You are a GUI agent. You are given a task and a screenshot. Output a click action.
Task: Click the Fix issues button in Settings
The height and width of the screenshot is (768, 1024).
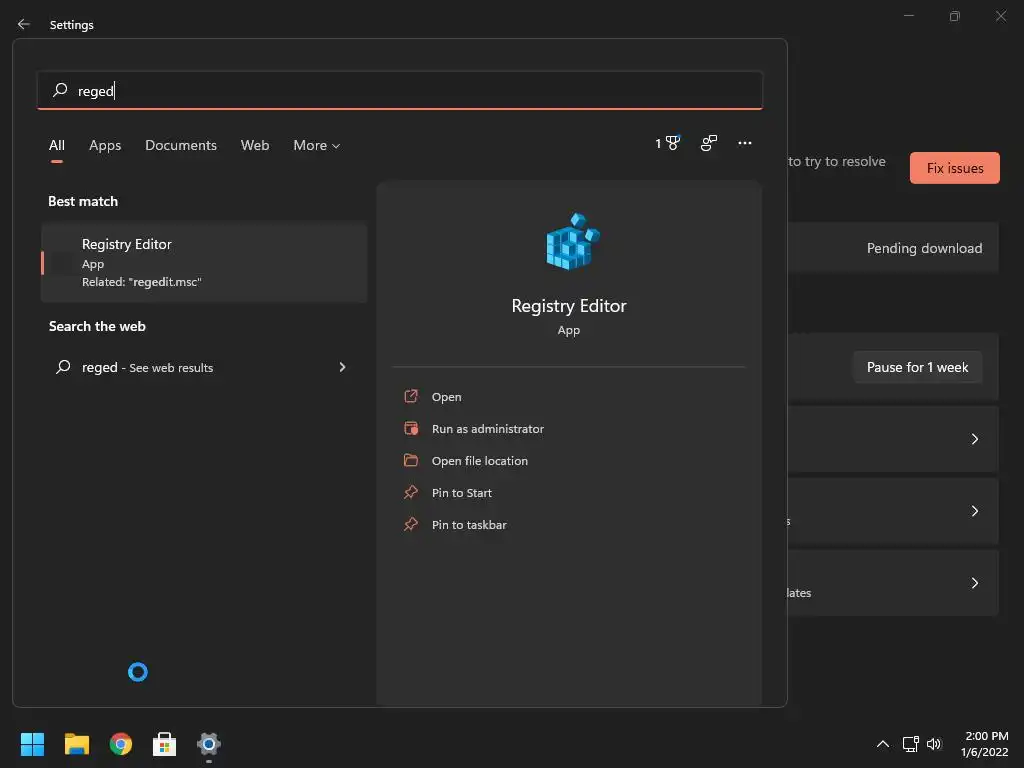(x=955, y=168)
